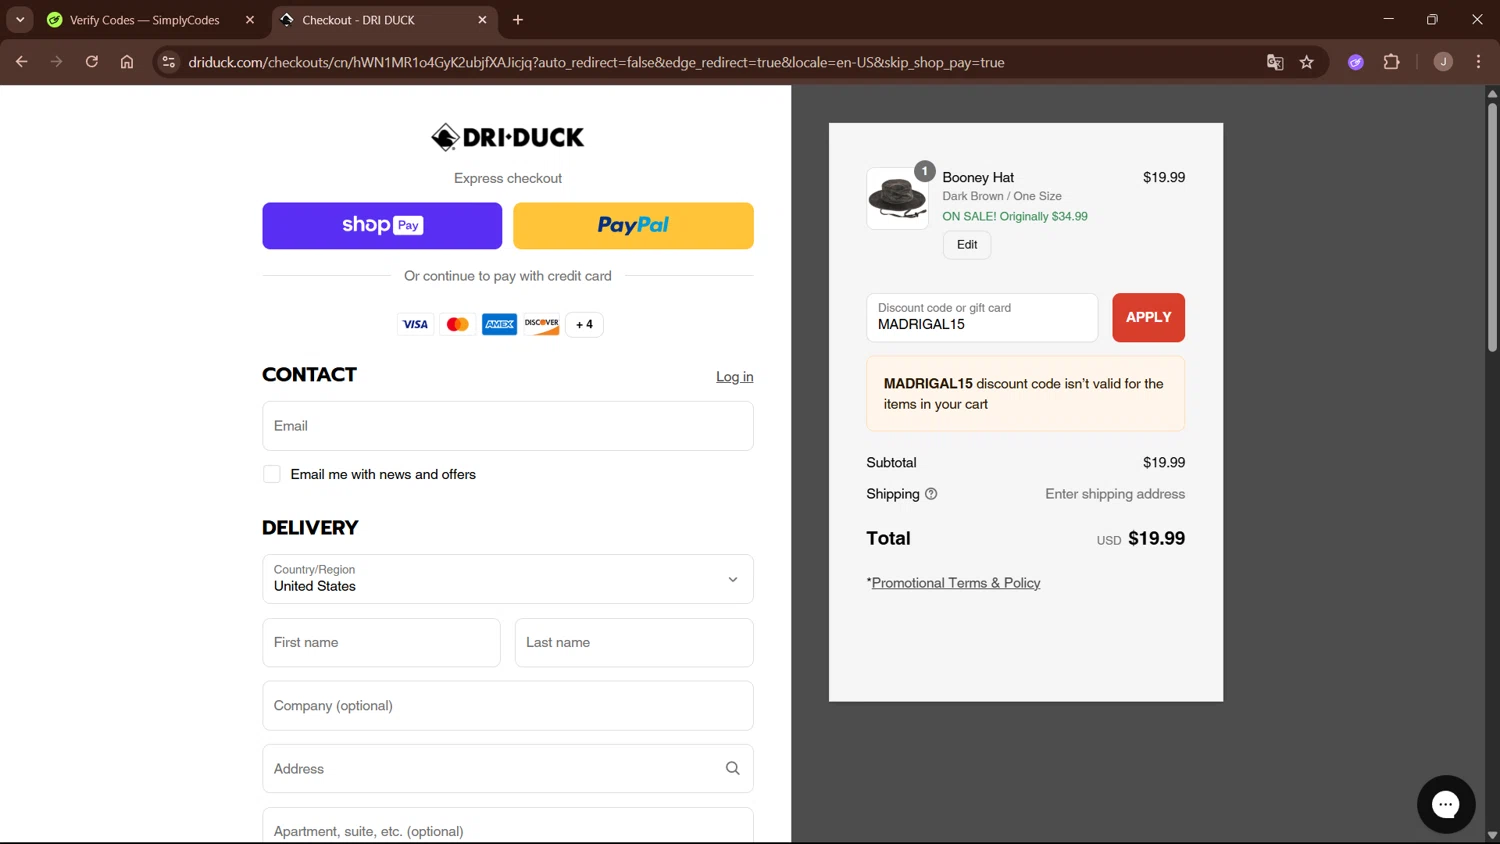Screen dimensions: 1500x844
Task: Pay with the PayPal button
Action: coord(633,226)
